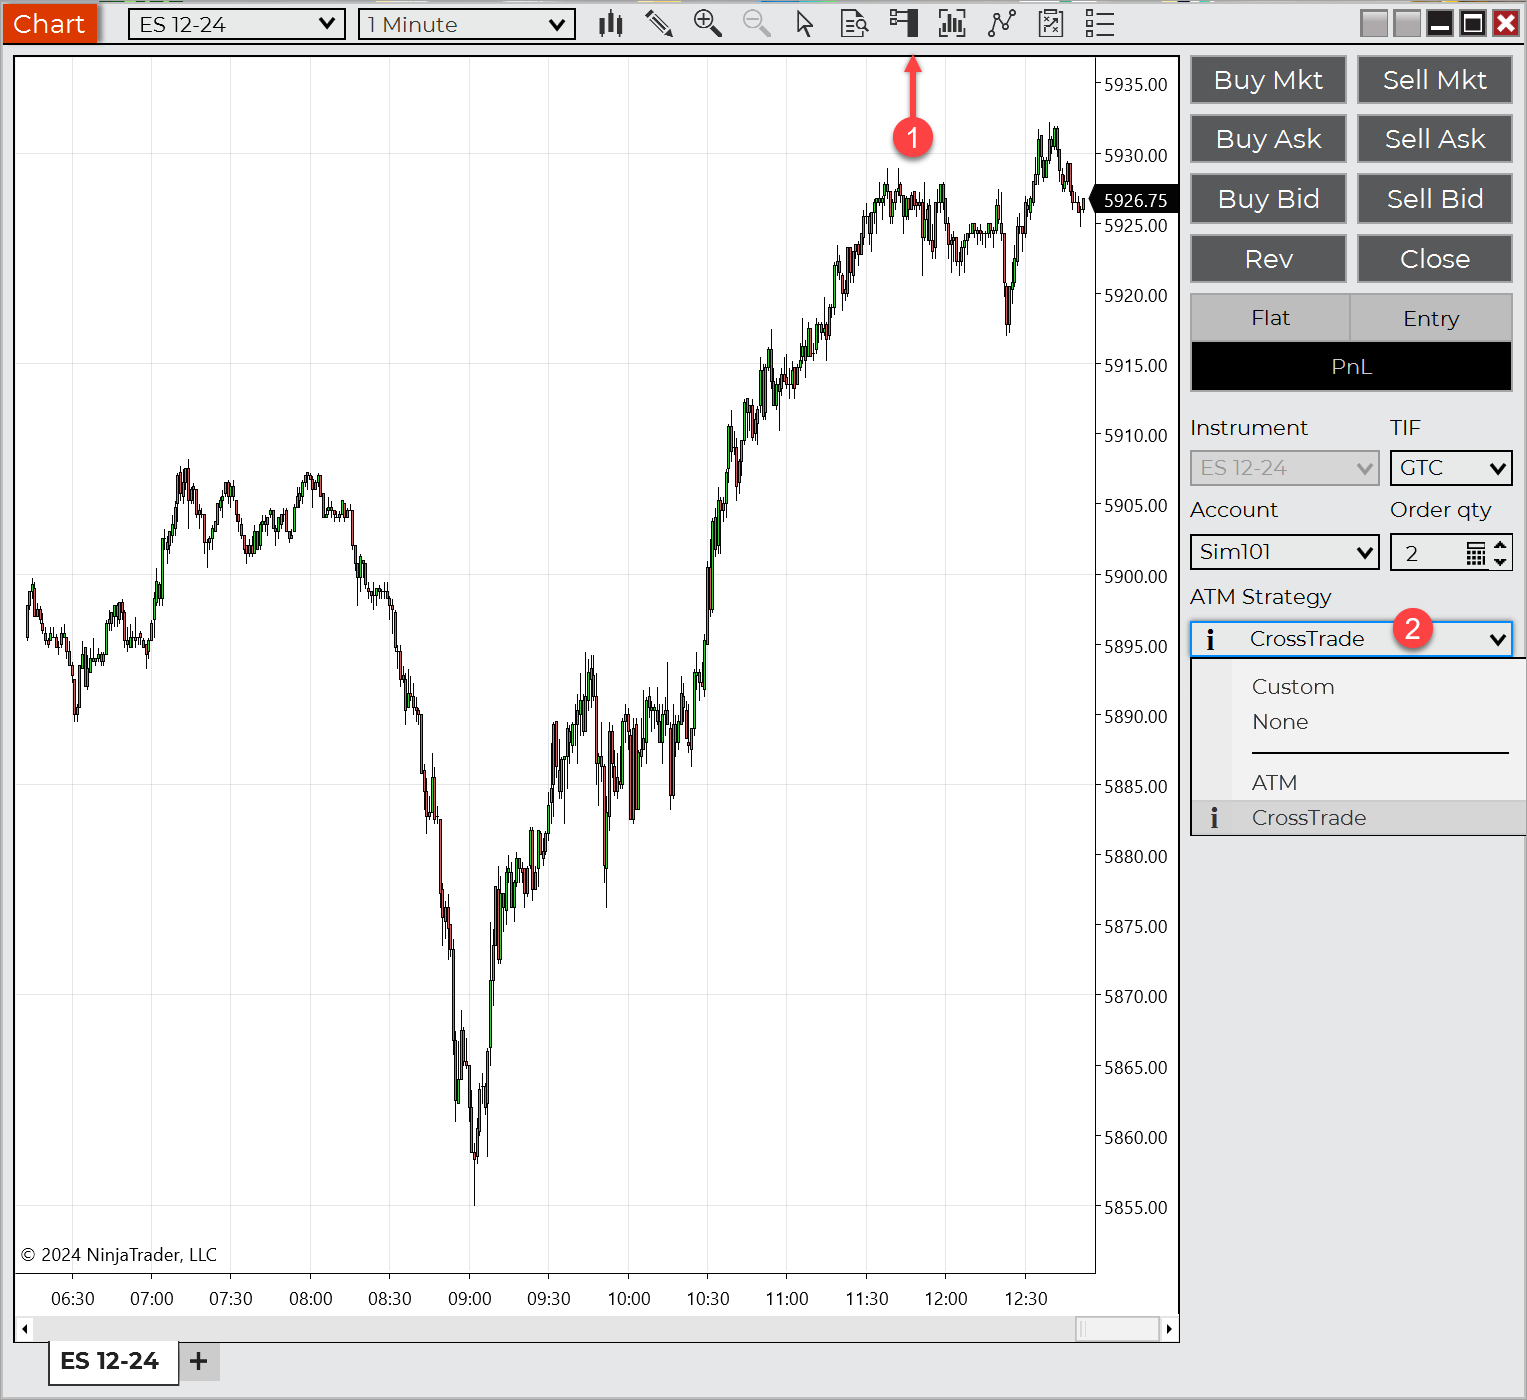
Task: Add a new chart tab with plus
Action: click(x=199, y=1361)
